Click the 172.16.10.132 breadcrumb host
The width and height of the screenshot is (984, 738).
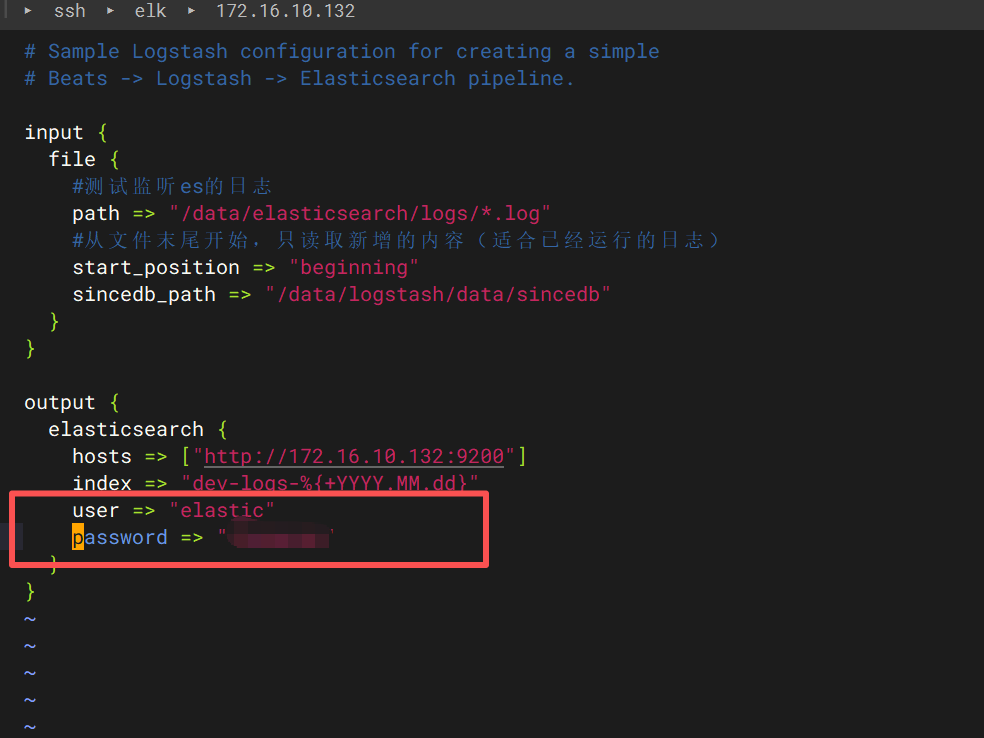pyautogui.click(x=285, y=11)
